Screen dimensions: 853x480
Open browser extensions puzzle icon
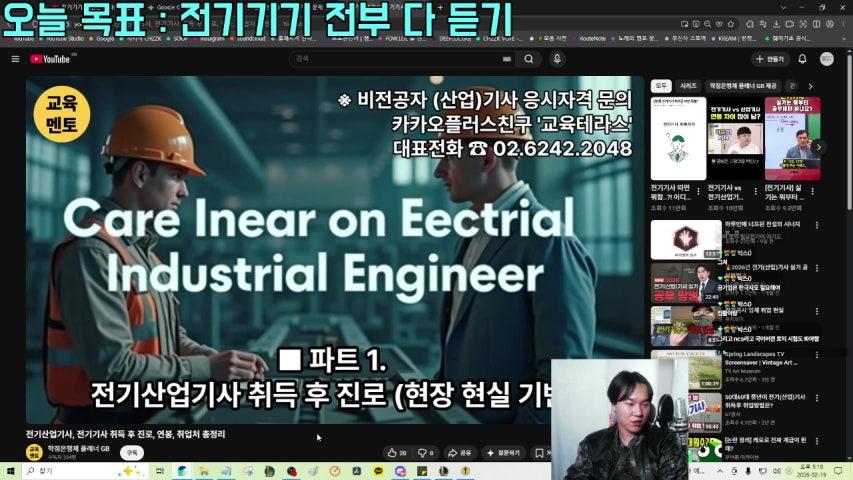(x=750, y=24)
